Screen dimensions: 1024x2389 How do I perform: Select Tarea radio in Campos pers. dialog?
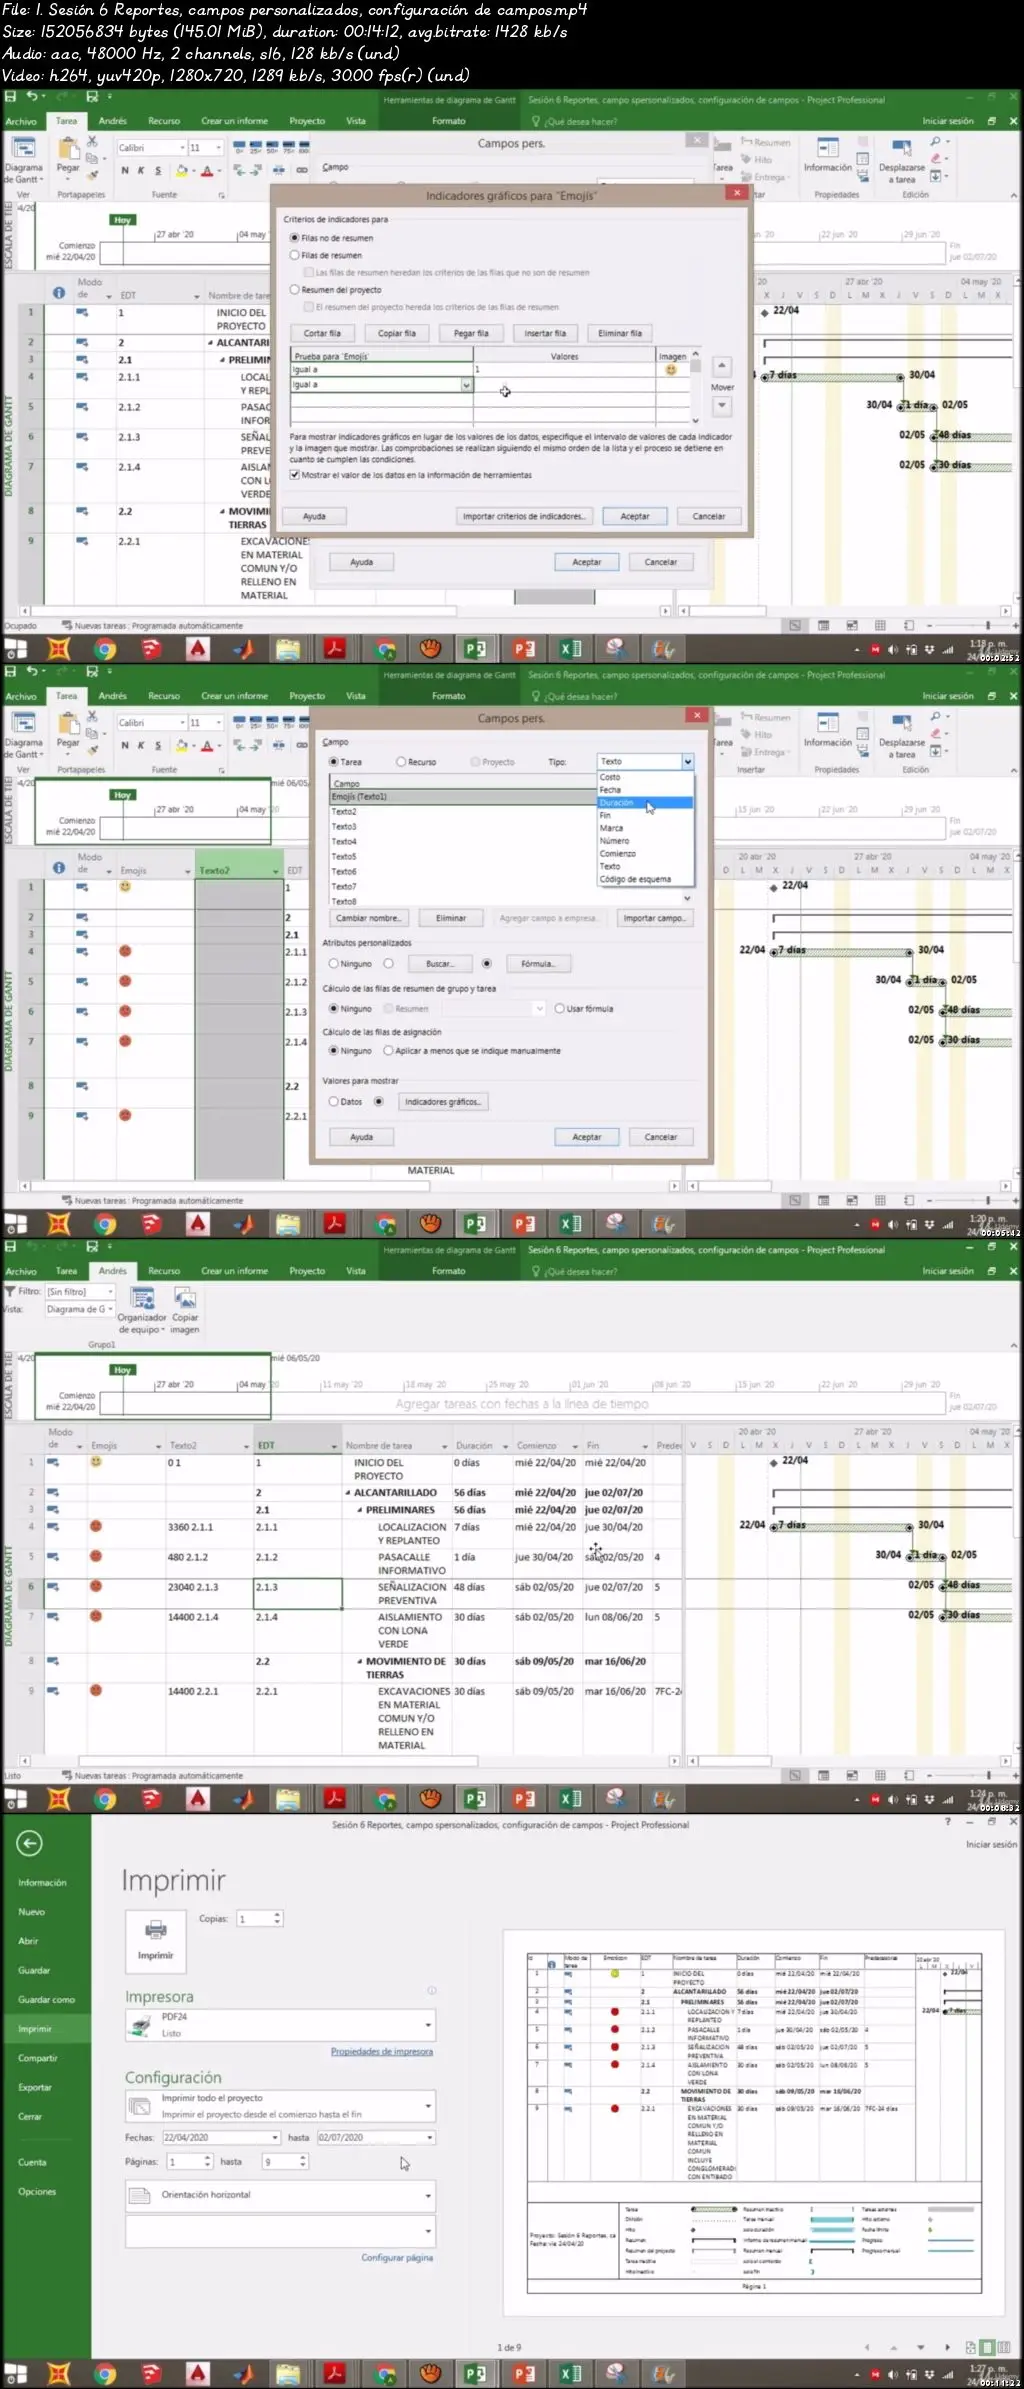point(334,762)
